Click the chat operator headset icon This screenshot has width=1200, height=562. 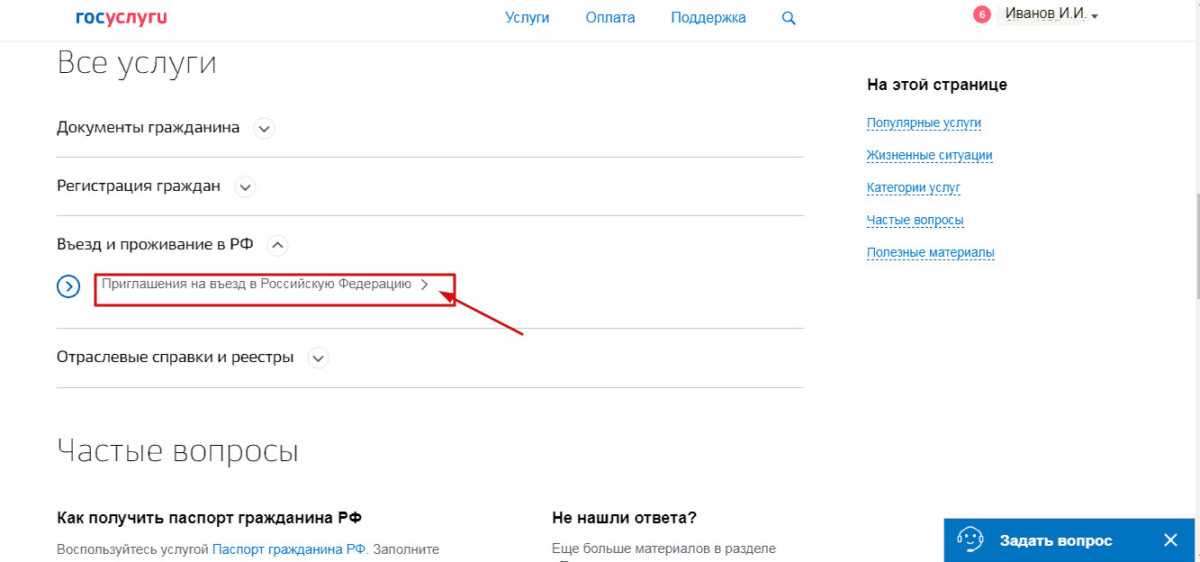pos(970,539)
